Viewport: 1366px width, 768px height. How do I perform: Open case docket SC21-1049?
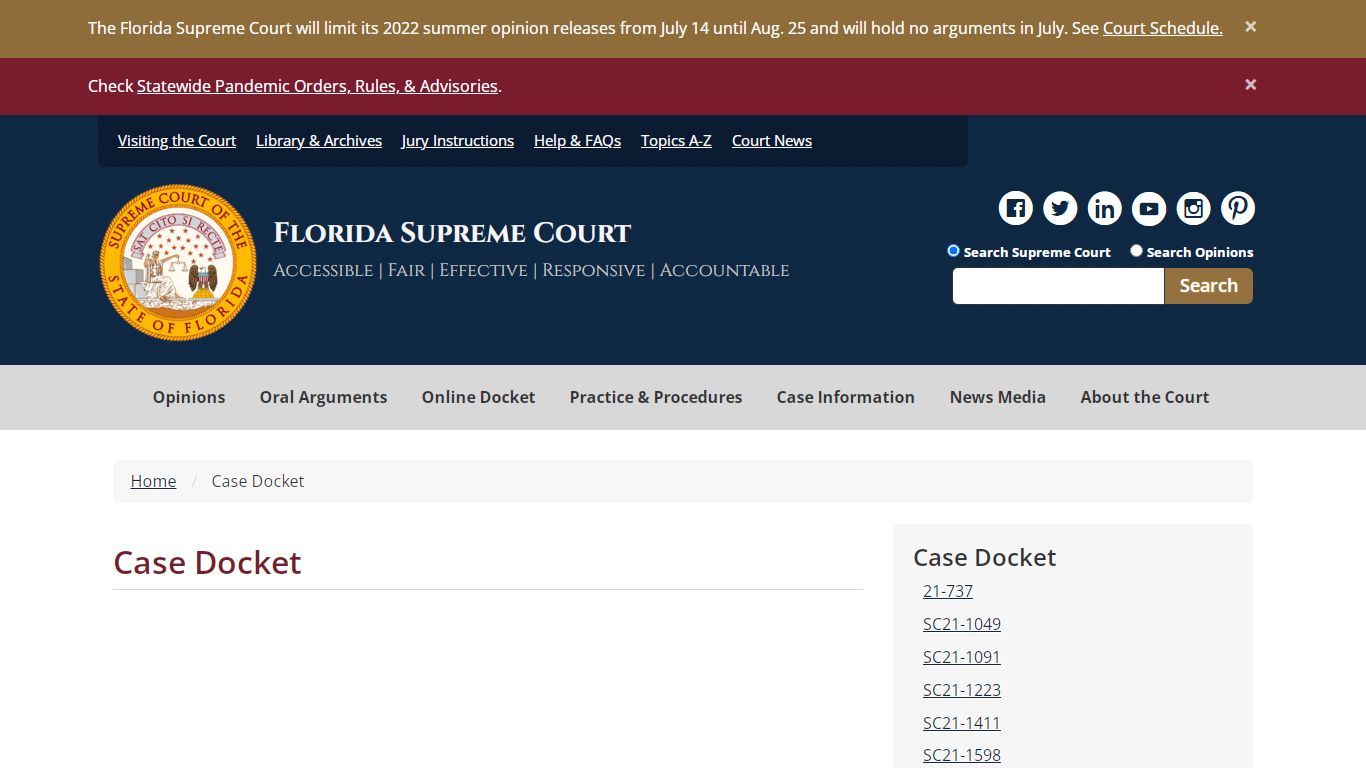pyautogui.click(x=962, y=624)
